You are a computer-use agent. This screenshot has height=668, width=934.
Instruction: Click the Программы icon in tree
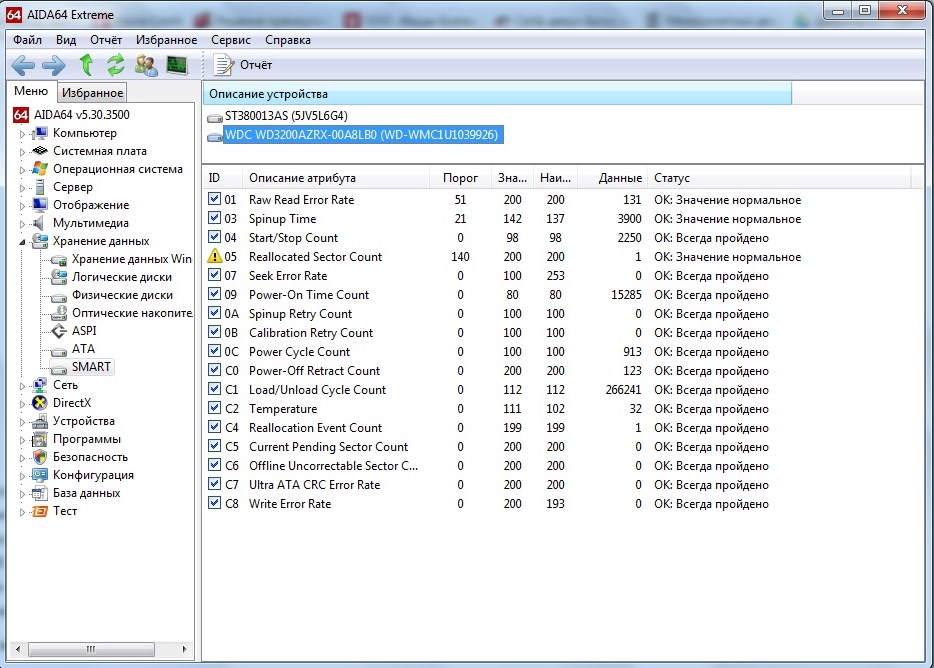tap(40, 439)
